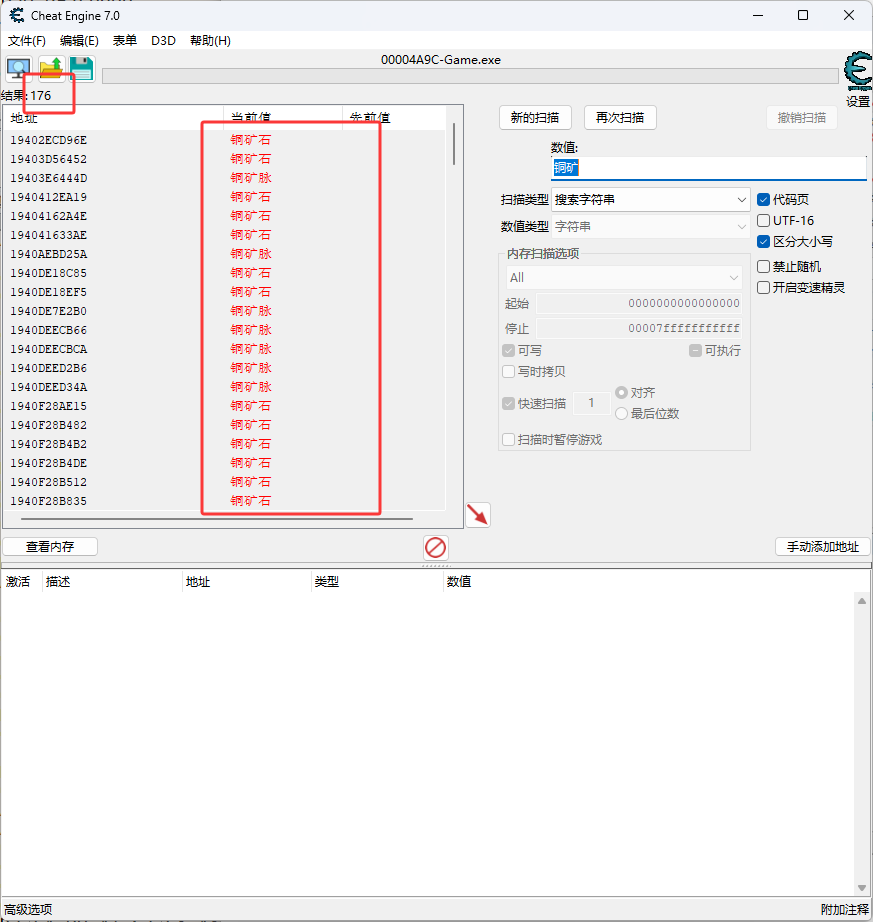This screenshot has width=873, height=922.
Task: Open Cheat Engine settings logo
Action: 858,71
